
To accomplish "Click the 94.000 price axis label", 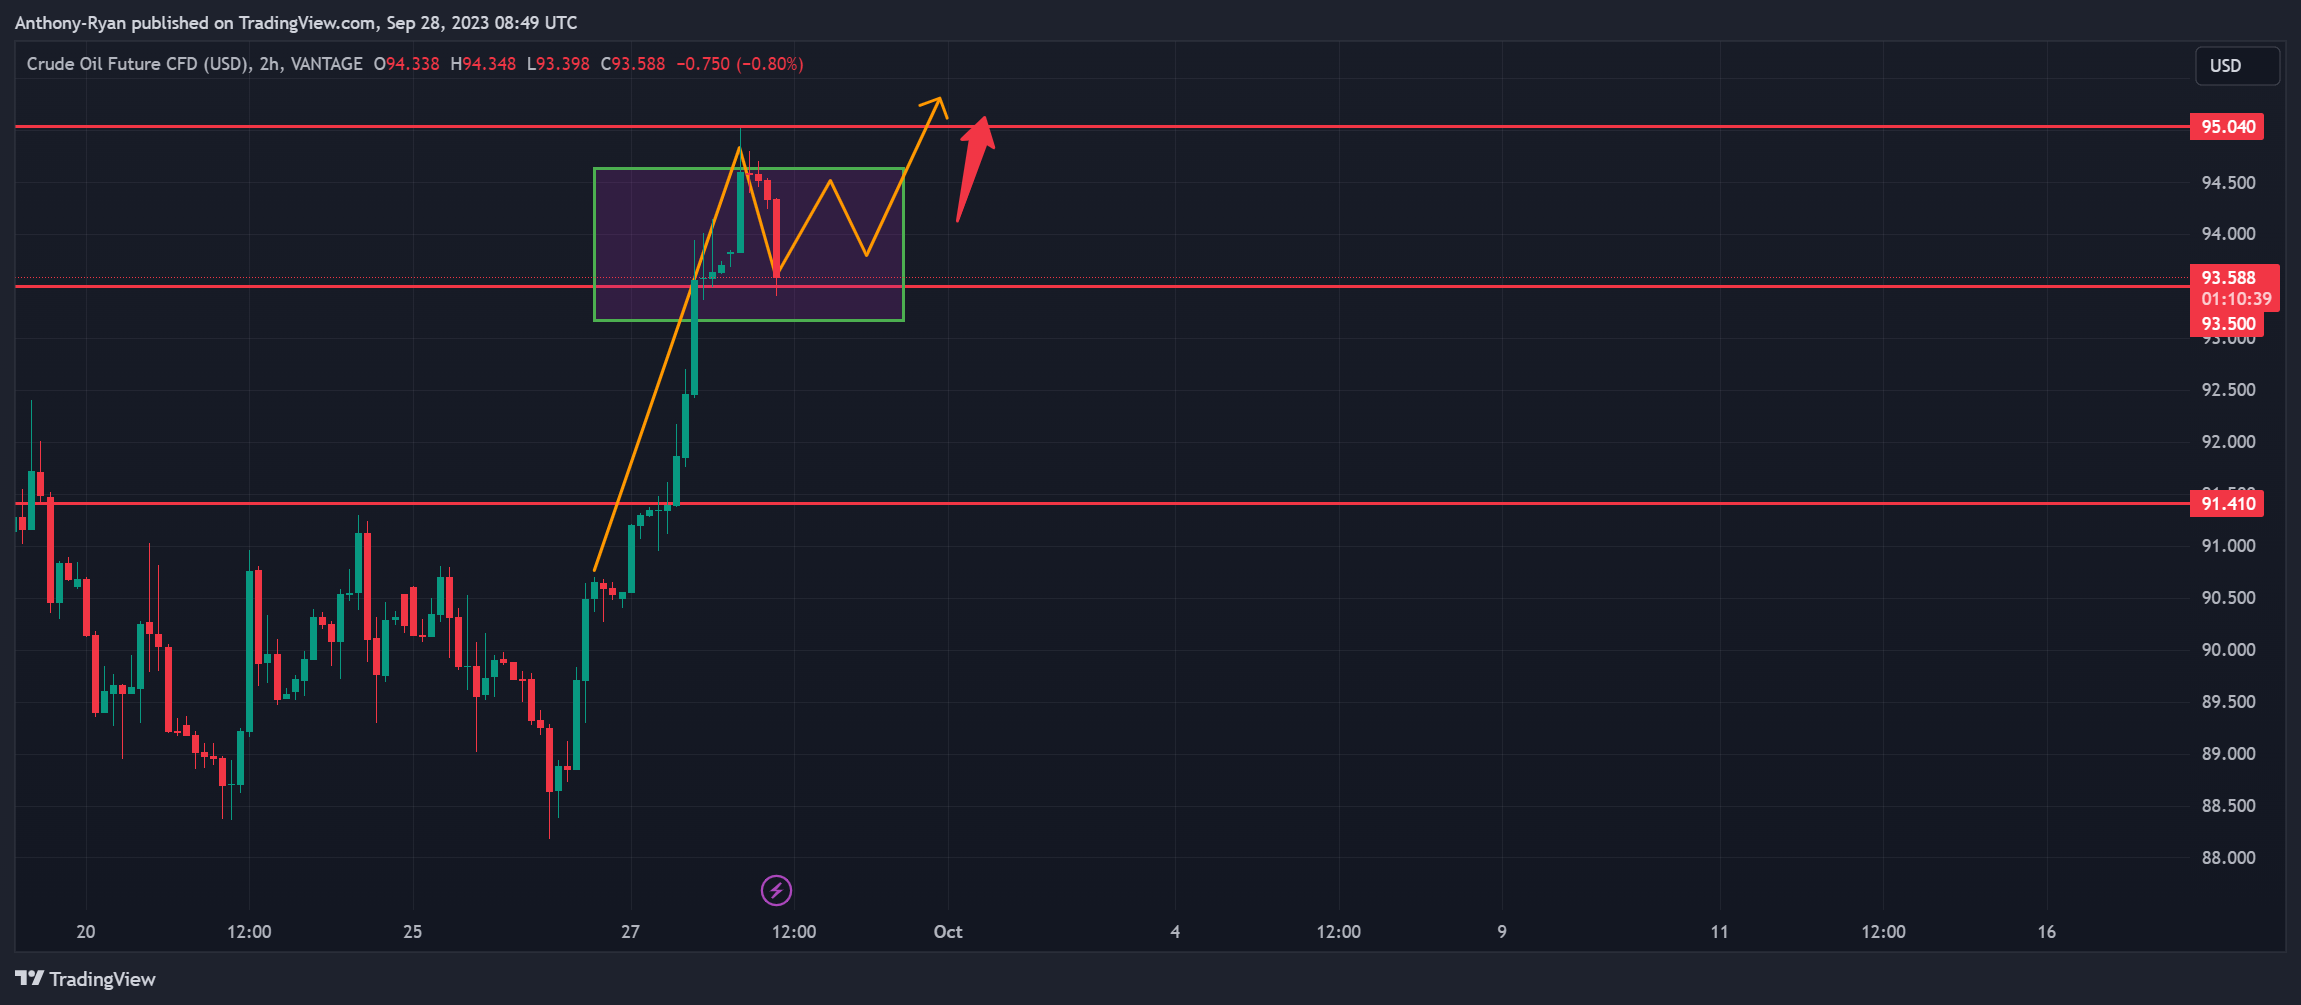I will [x=2228, y=234].
